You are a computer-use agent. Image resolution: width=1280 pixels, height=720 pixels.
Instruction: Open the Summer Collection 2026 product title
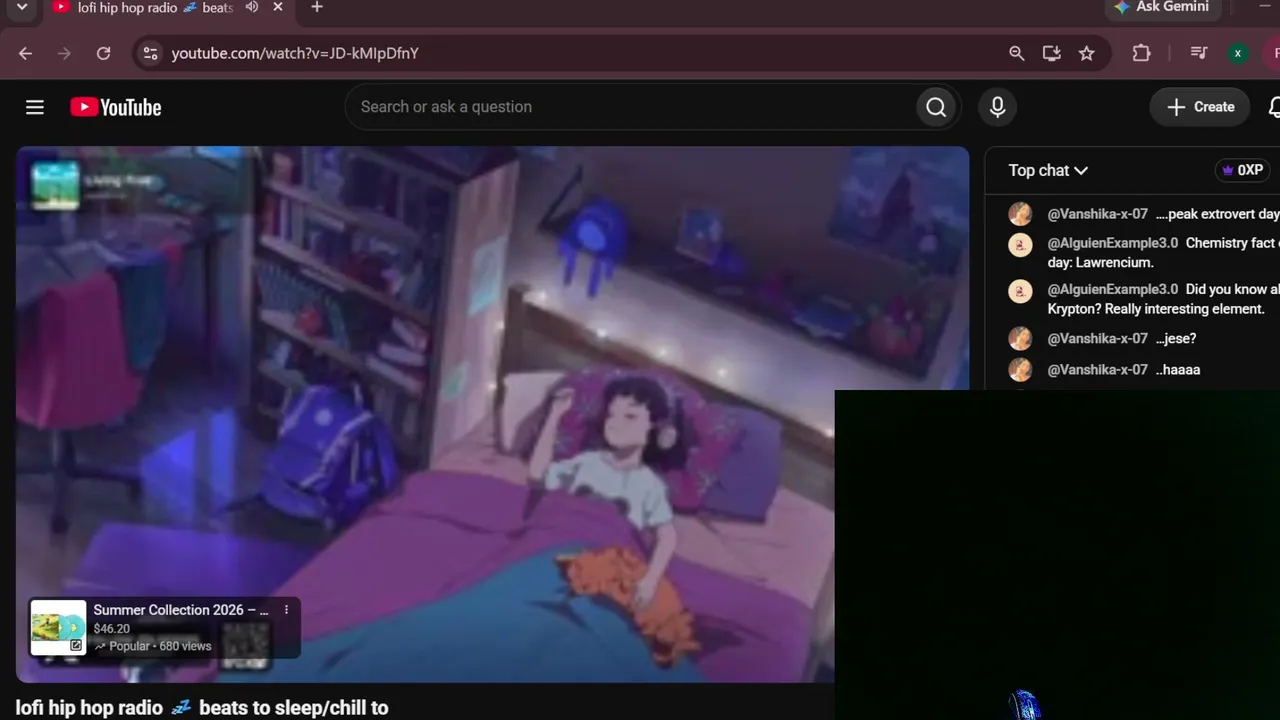[x=181, y=610]
